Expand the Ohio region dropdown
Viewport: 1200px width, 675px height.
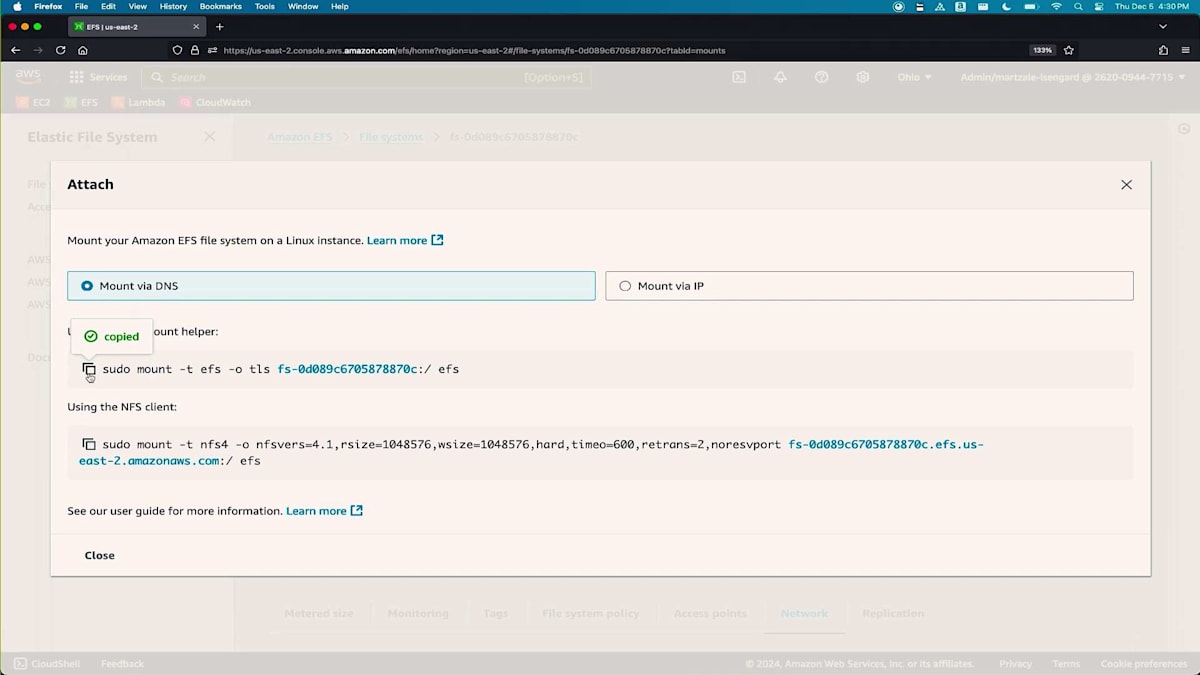pos(914,77)
